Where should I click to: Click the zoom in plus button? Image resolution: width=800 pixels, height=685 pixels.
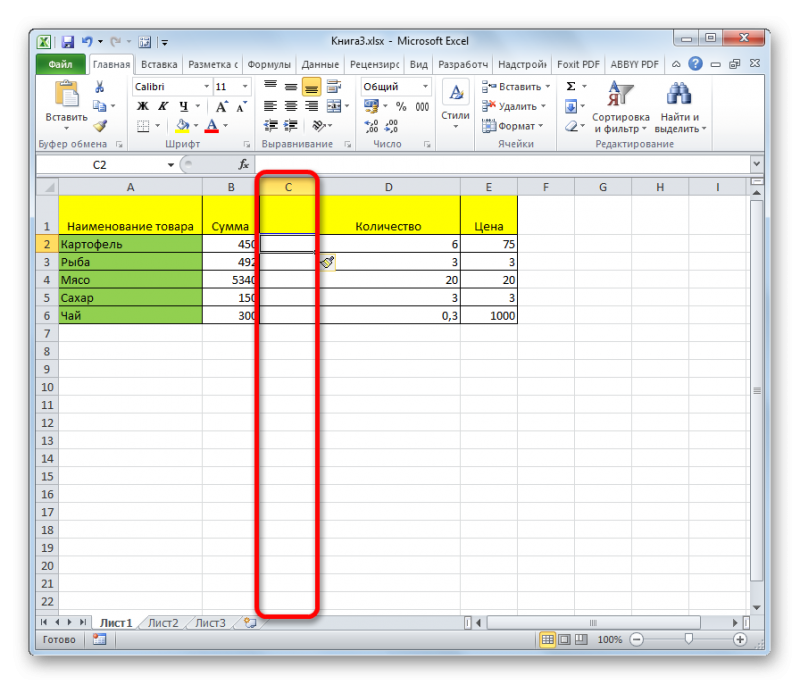(740, 640)
